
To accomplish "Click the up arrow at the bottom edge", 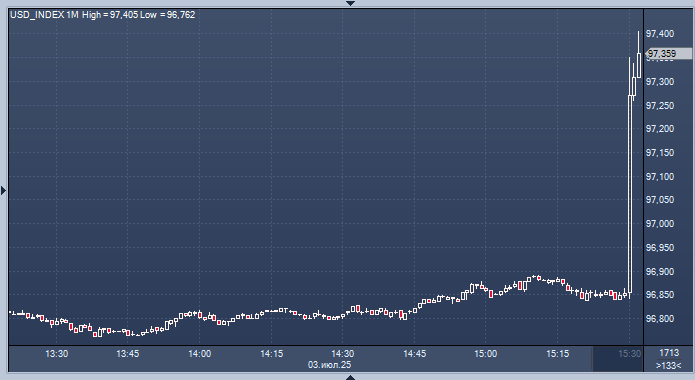I will [x=350, y=377].
